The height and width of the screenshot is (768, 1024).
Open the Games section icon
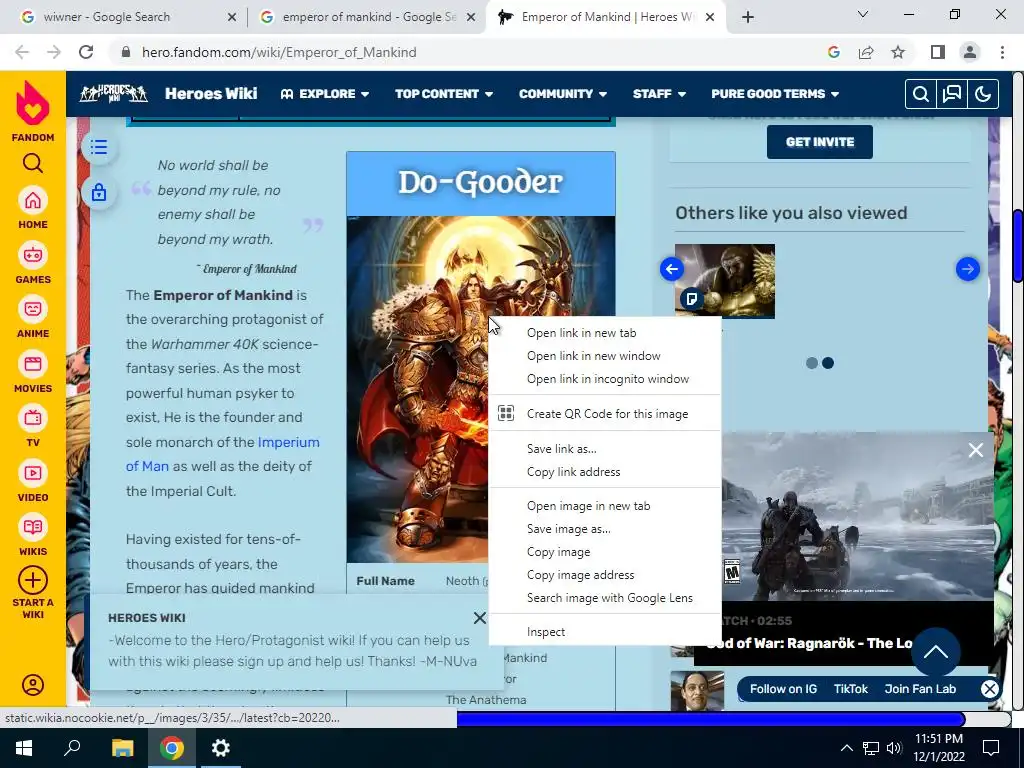pyautogui.click(x=33, y=255)
